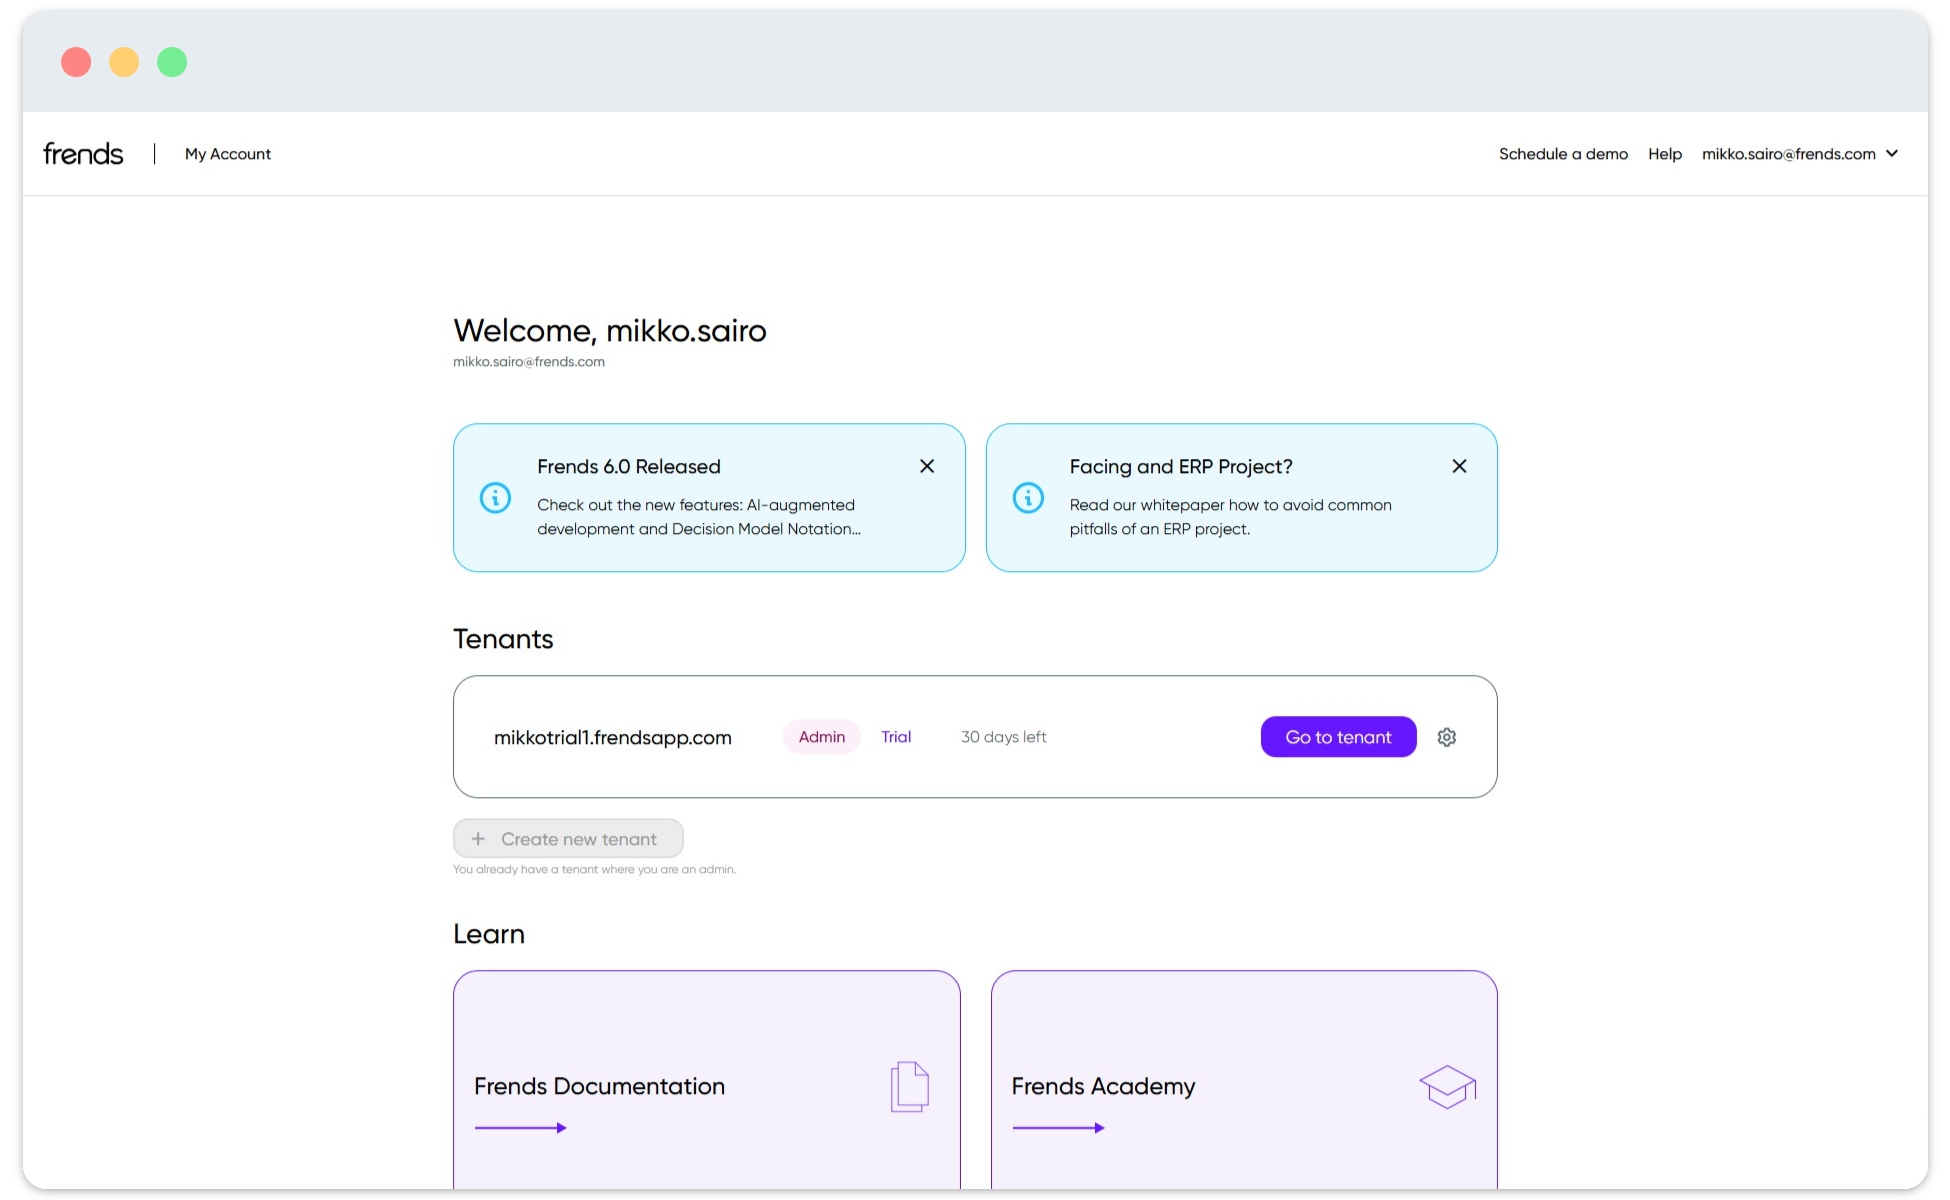This screenshot has height=1200, width=1950.
Task: Click the Go to tenant button
Action: pos(1337,737)
